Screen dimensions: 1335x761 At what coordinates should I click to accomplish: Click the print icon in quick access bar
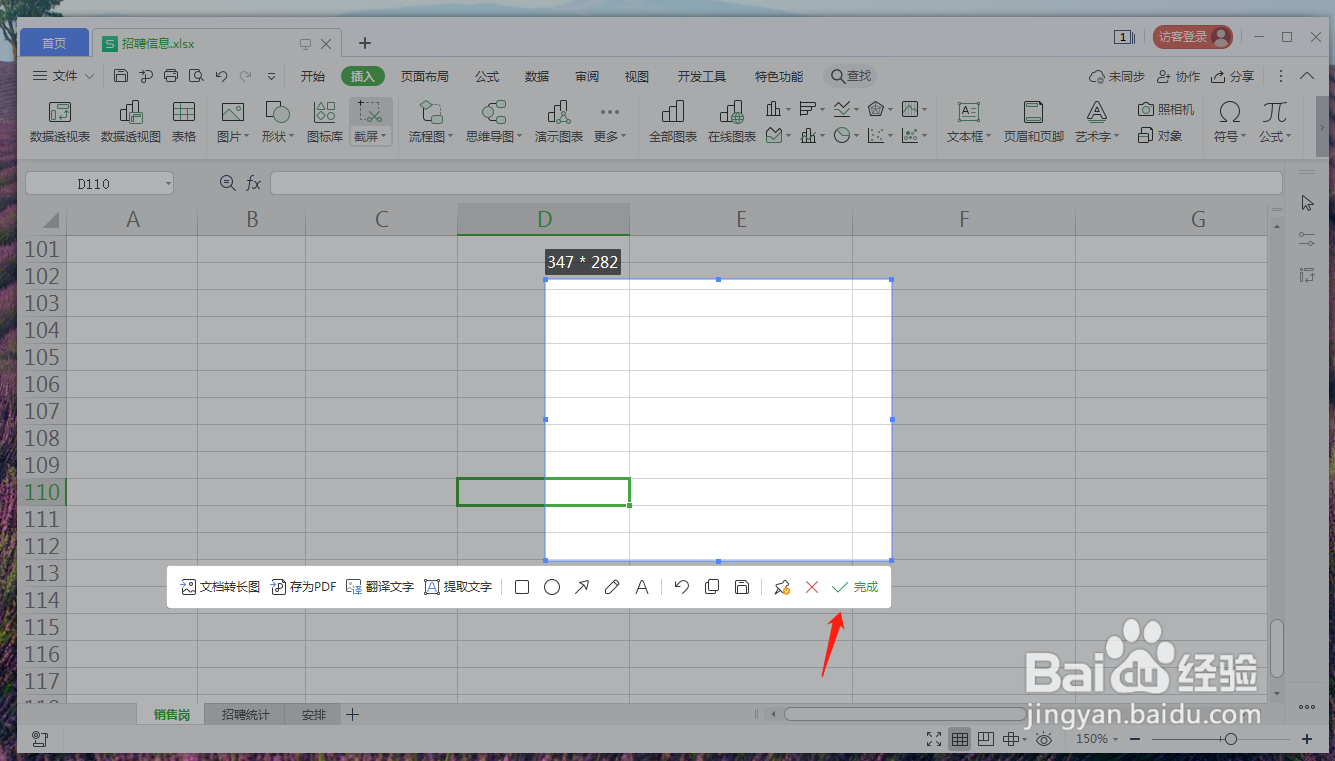171,76
